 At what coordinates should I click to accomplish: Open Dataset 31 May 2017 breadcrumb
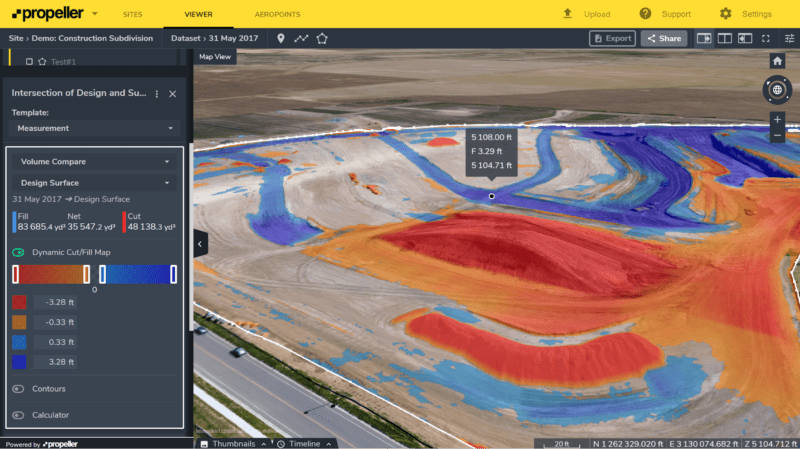click(214, 38)
